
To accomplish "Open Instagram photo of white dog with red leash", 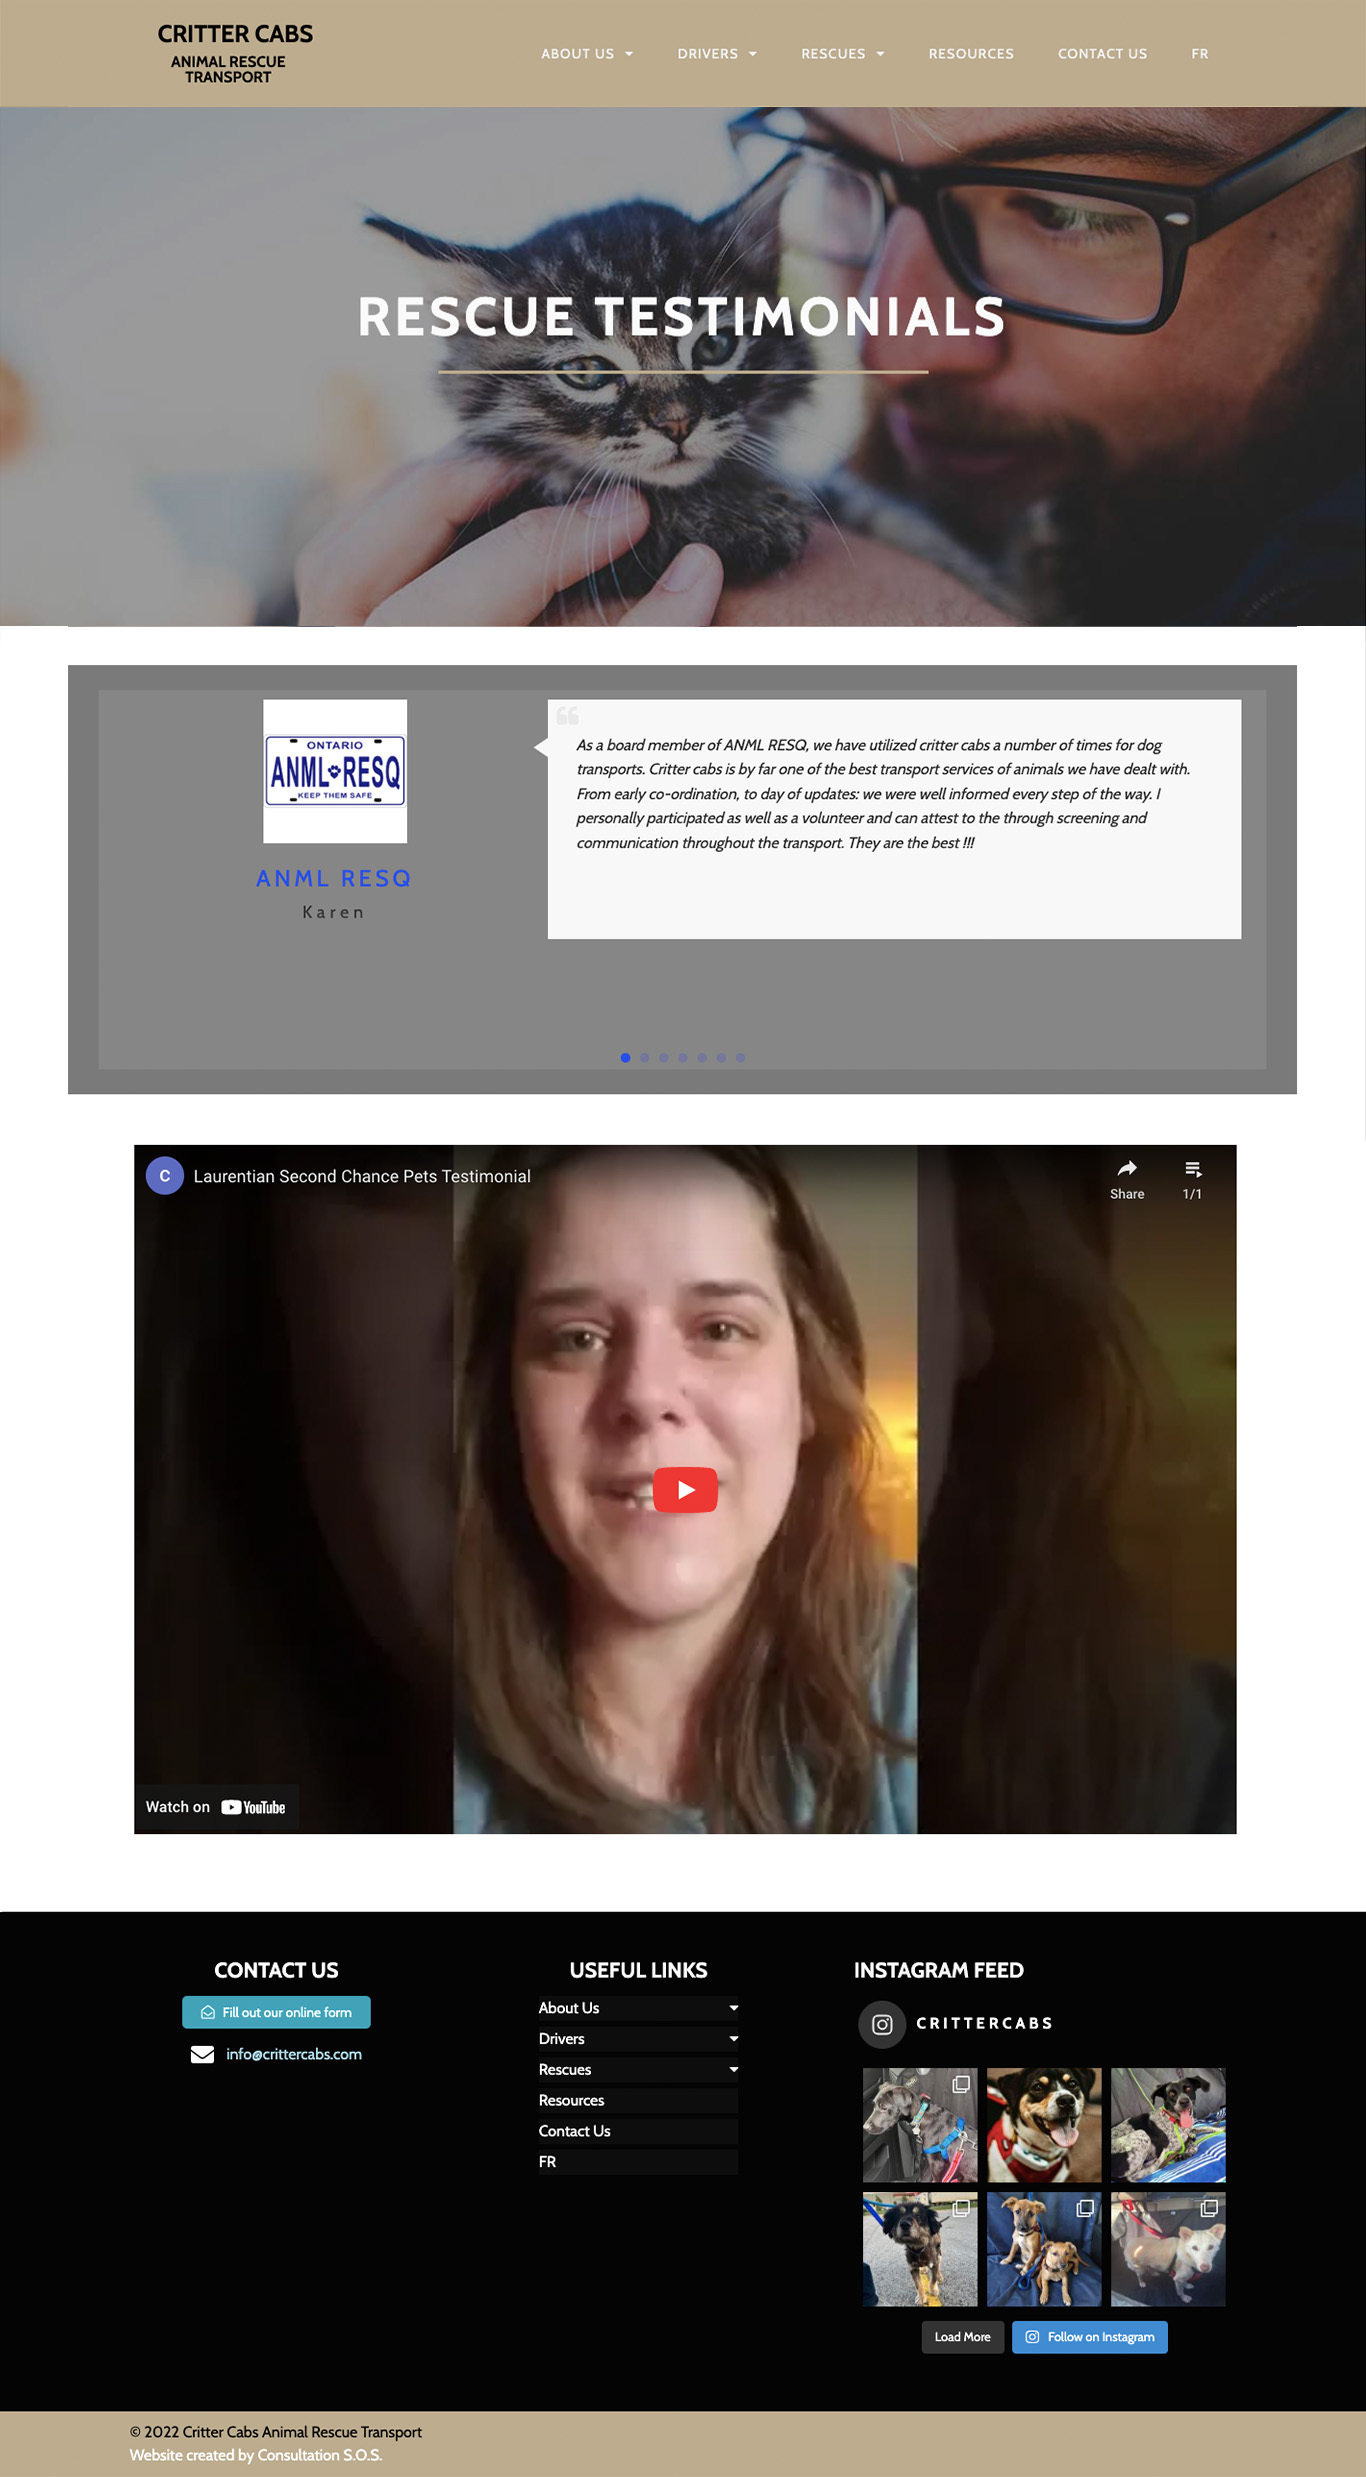I will pos(1168,2249).
